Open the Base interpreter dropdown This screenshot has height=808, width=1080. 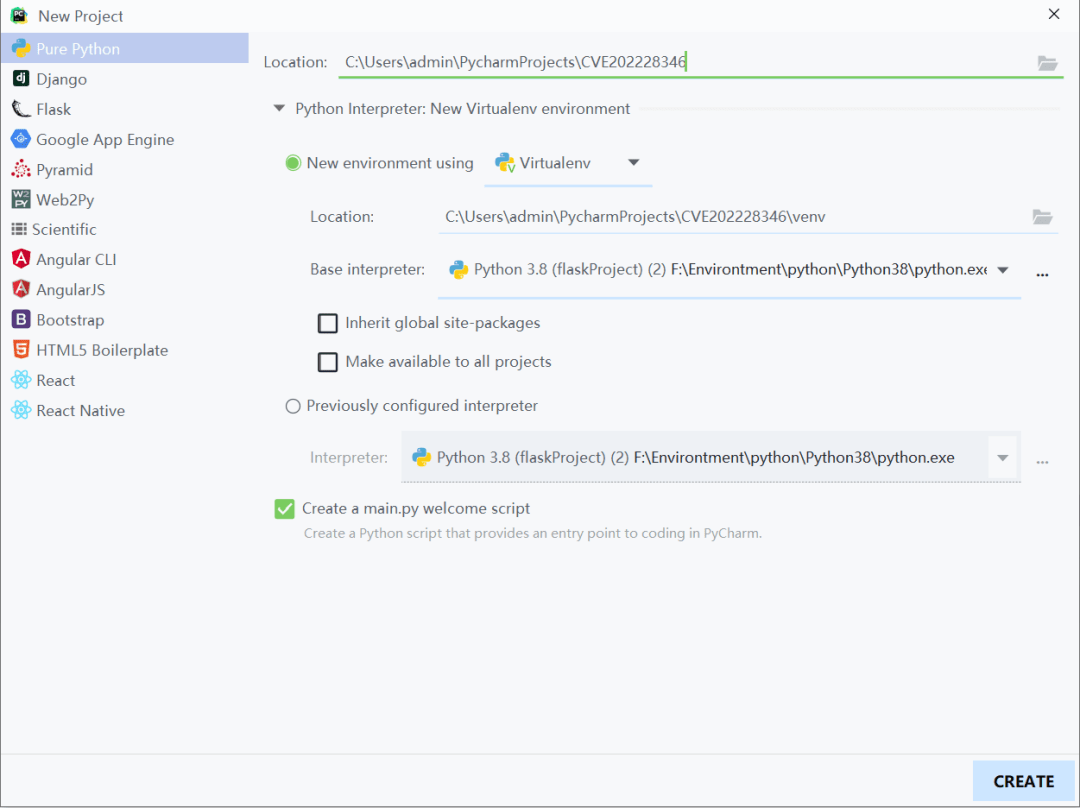point(1003,269)
